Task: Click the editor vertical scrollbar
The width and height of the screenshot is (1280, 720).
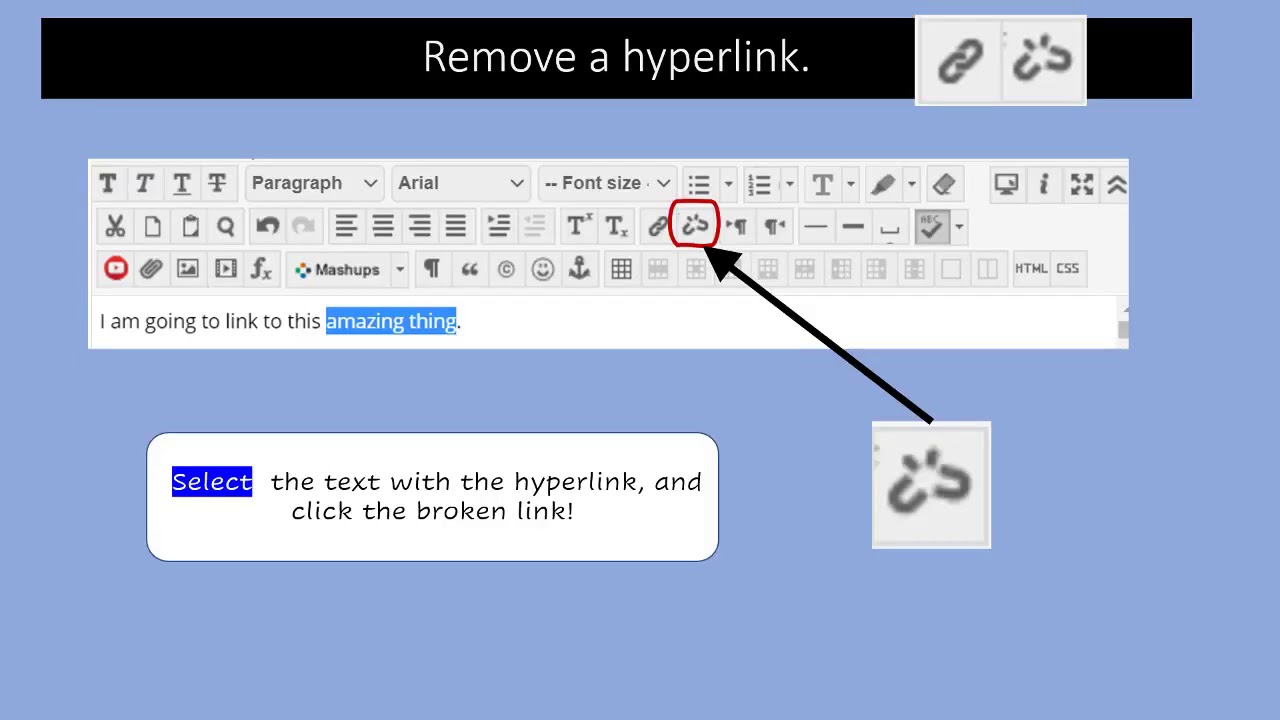Action: pos(1123,323)
